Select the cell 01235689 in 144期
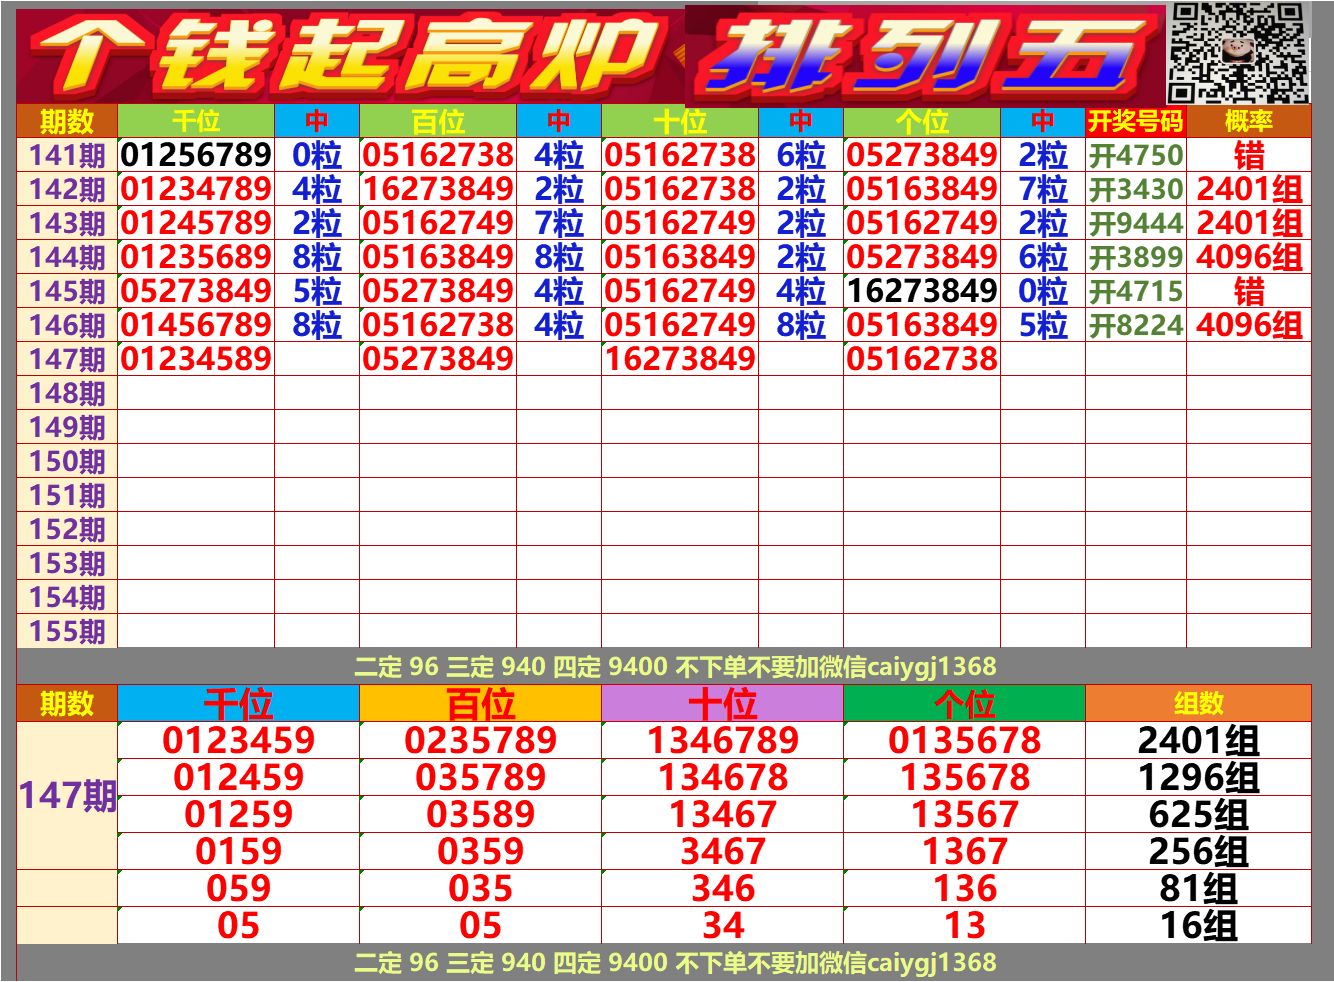The height and width of the screenshot is (982, 1334). click(x=196, y=257)
